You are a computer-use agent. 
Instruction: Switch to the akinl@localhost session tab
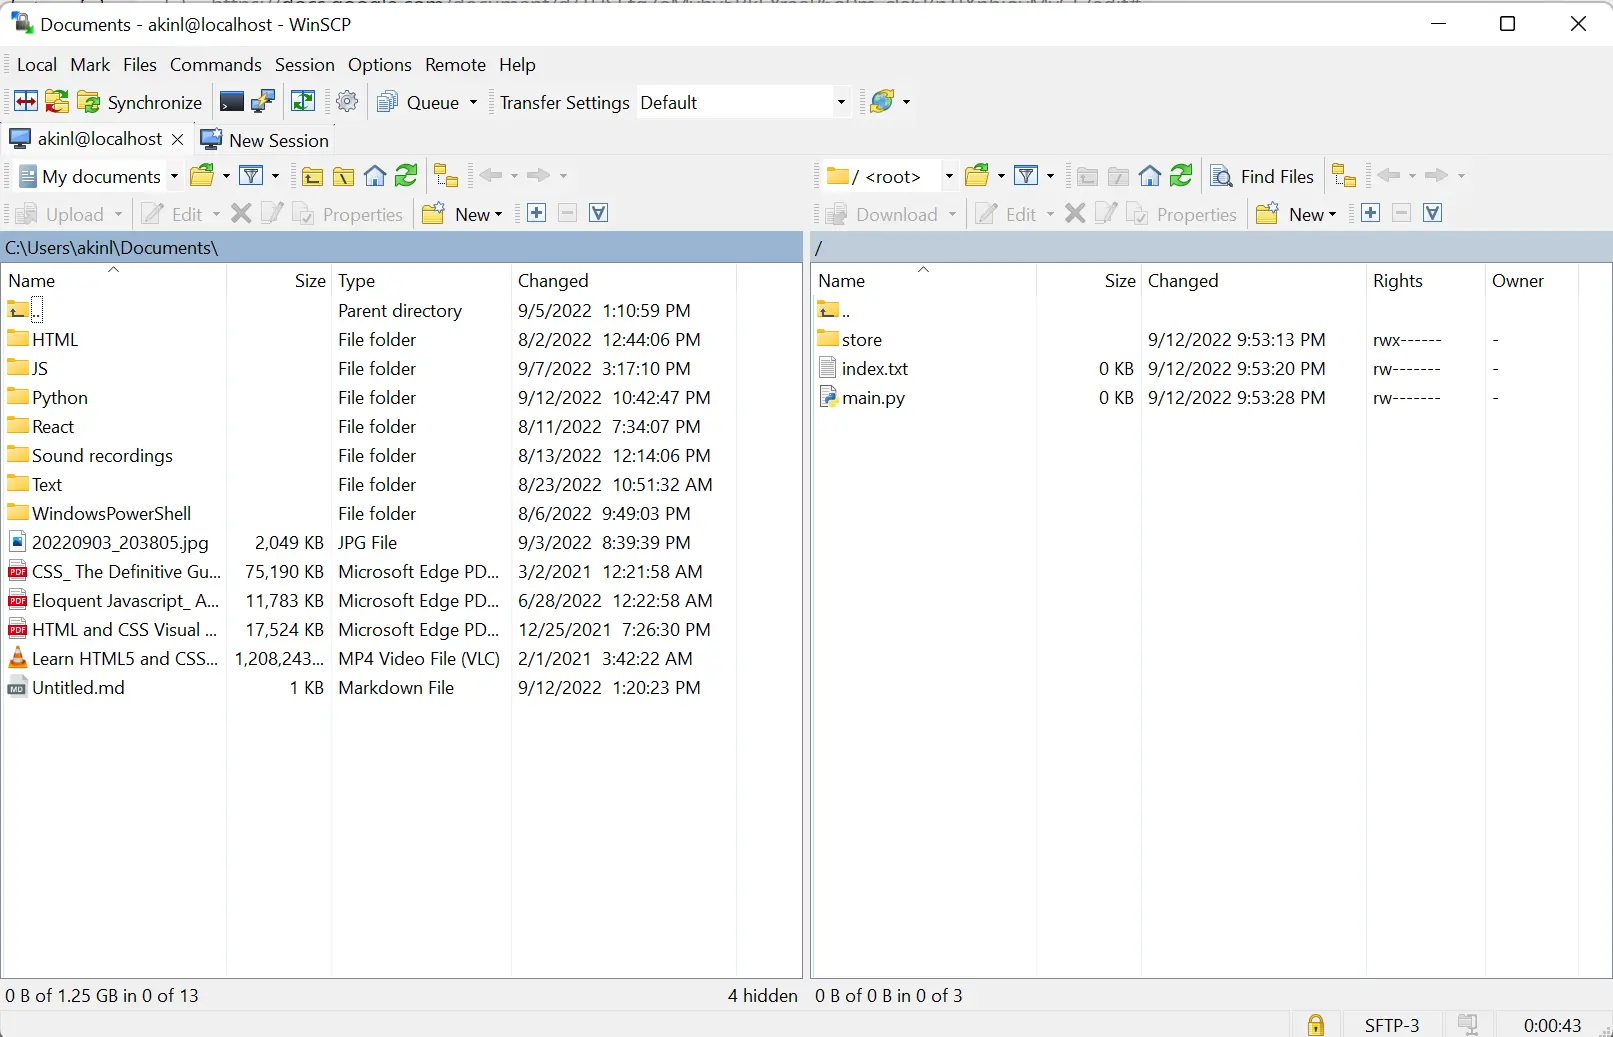(86, 139)
